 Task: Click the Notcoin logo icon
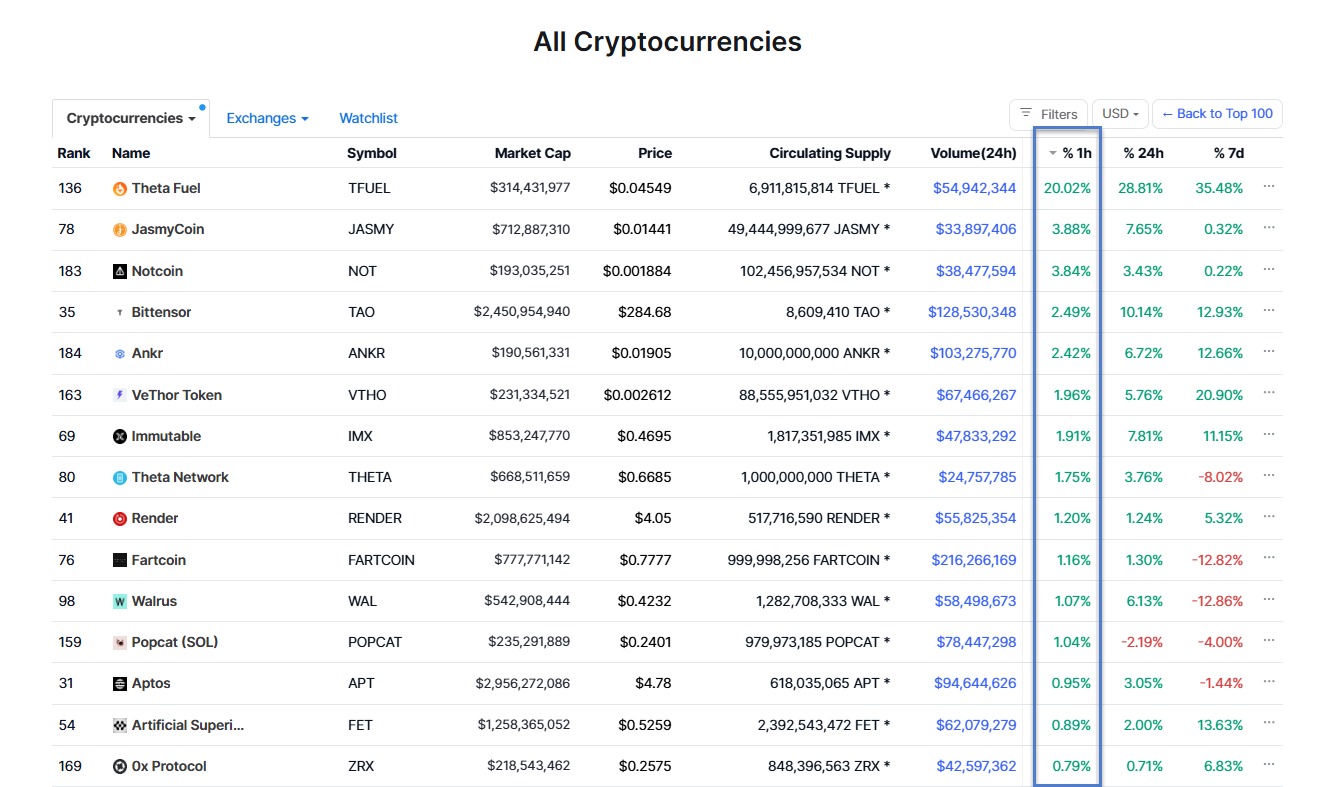coord(120,271)
